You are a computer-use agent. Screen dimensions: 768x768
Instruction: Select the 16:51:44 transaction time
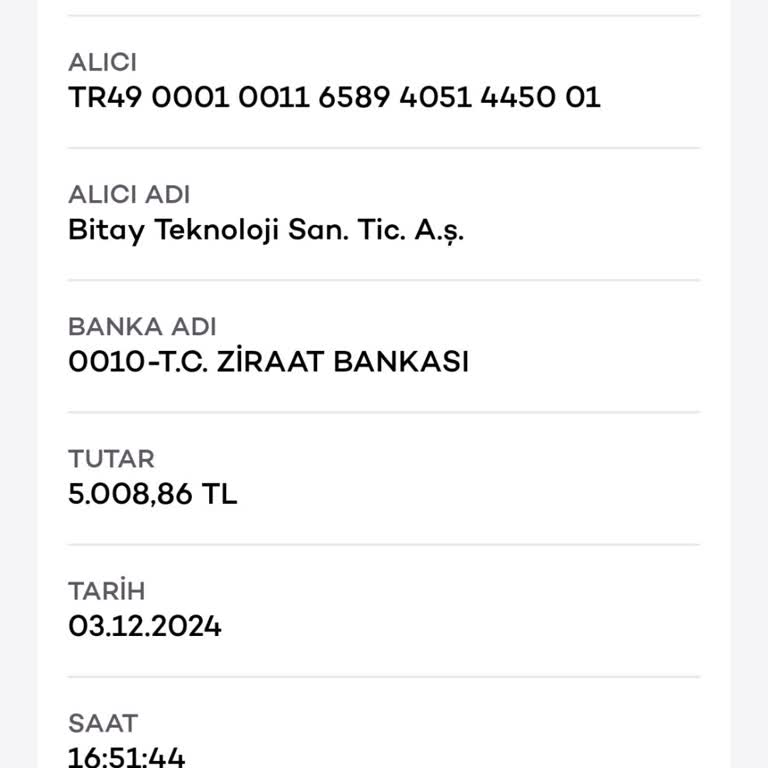pos(127,757)
